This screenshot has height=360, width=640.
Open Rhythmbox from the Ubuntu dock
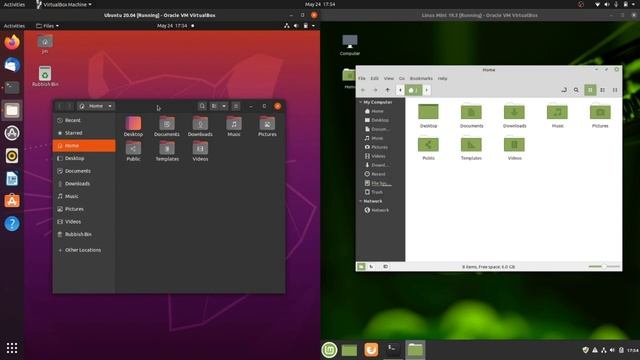pyautogui.click(x=12, y=156)
